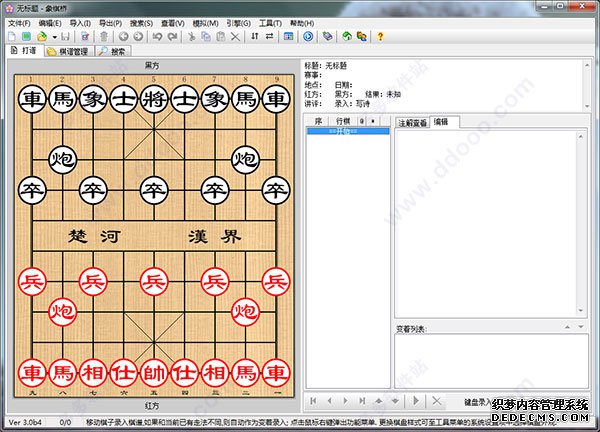Jump to first move button

313,401
